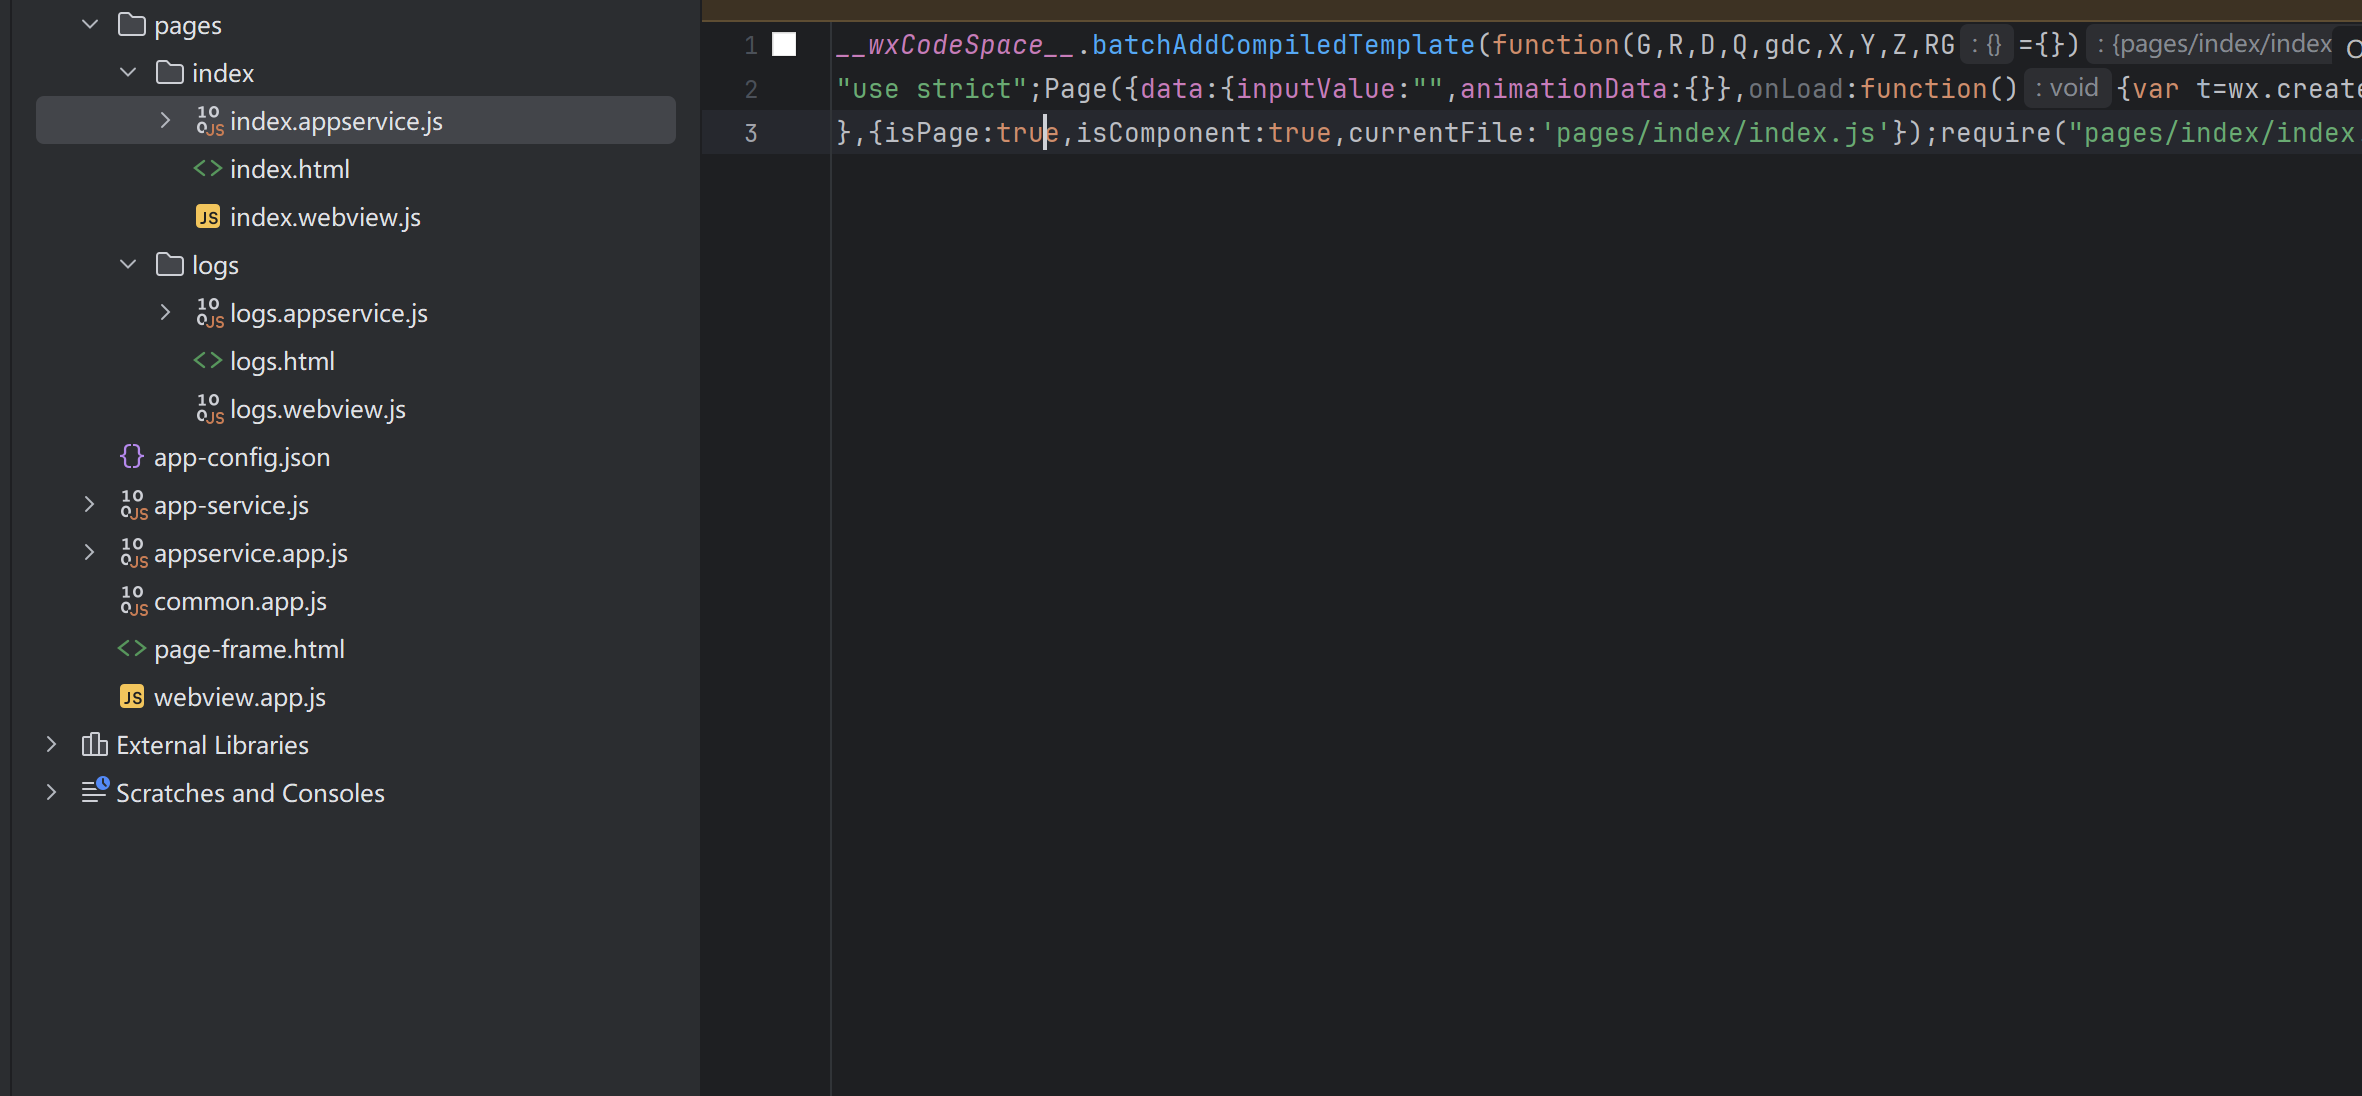This screenshot has height=1096, width=2362.
Task: Select page-frame.html file
Action: point(249,649)
